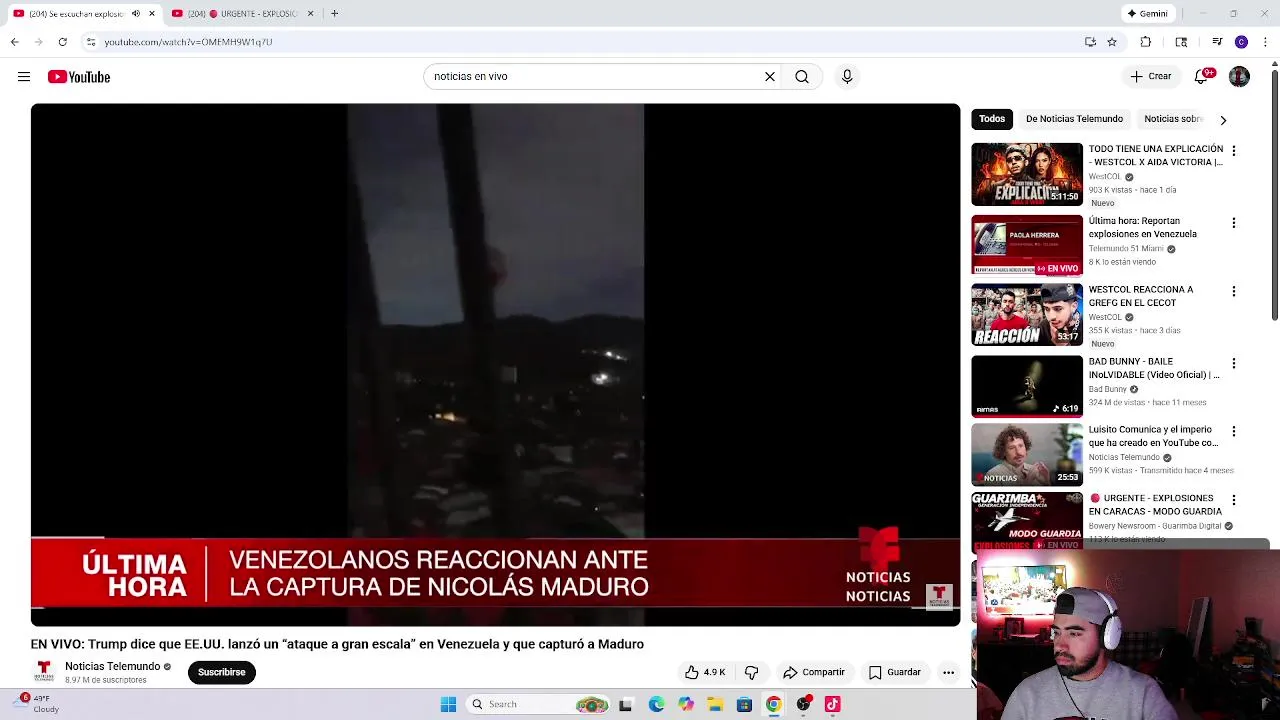Click in the 'noticias en vivo' search field
The width and height of the screenshot is (1280, 720).
[x=595, y=77]
